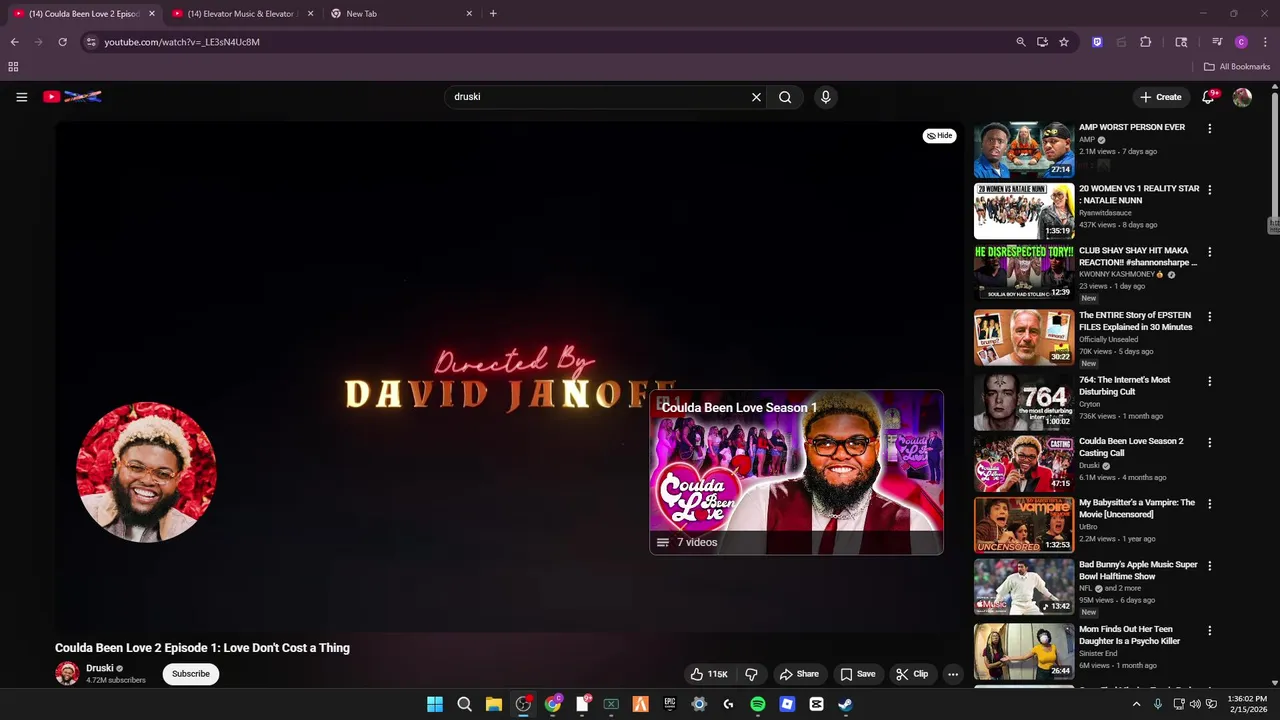1280x720 pixels.
Task: Open options for My Babysitter's a Vampire
Action: [1210, 504]
